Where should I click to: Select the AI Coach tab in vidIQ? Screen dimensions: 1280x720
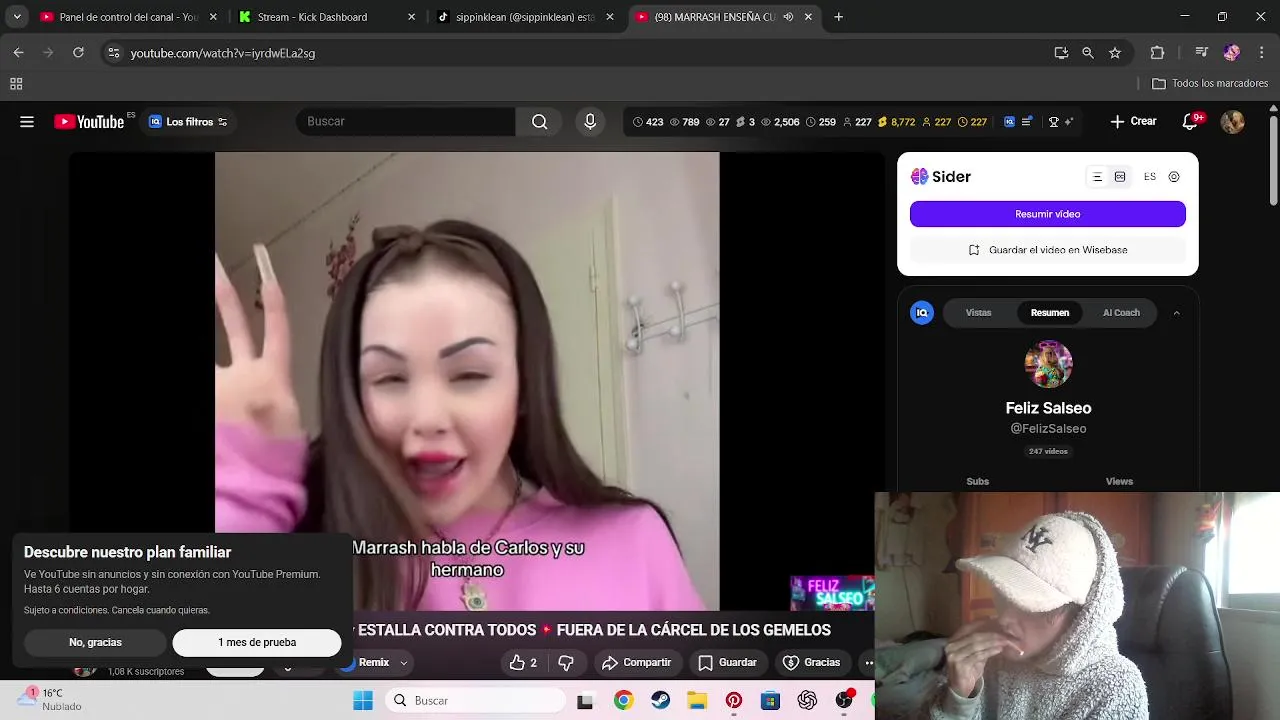(1121, 313)
